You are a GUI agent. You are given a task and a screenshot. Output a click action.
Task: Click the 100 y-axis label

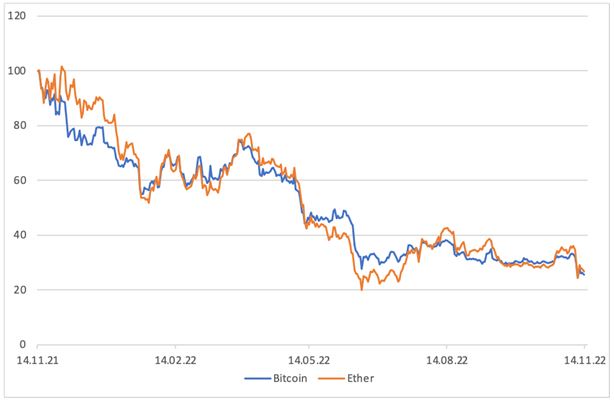[19, 71]
